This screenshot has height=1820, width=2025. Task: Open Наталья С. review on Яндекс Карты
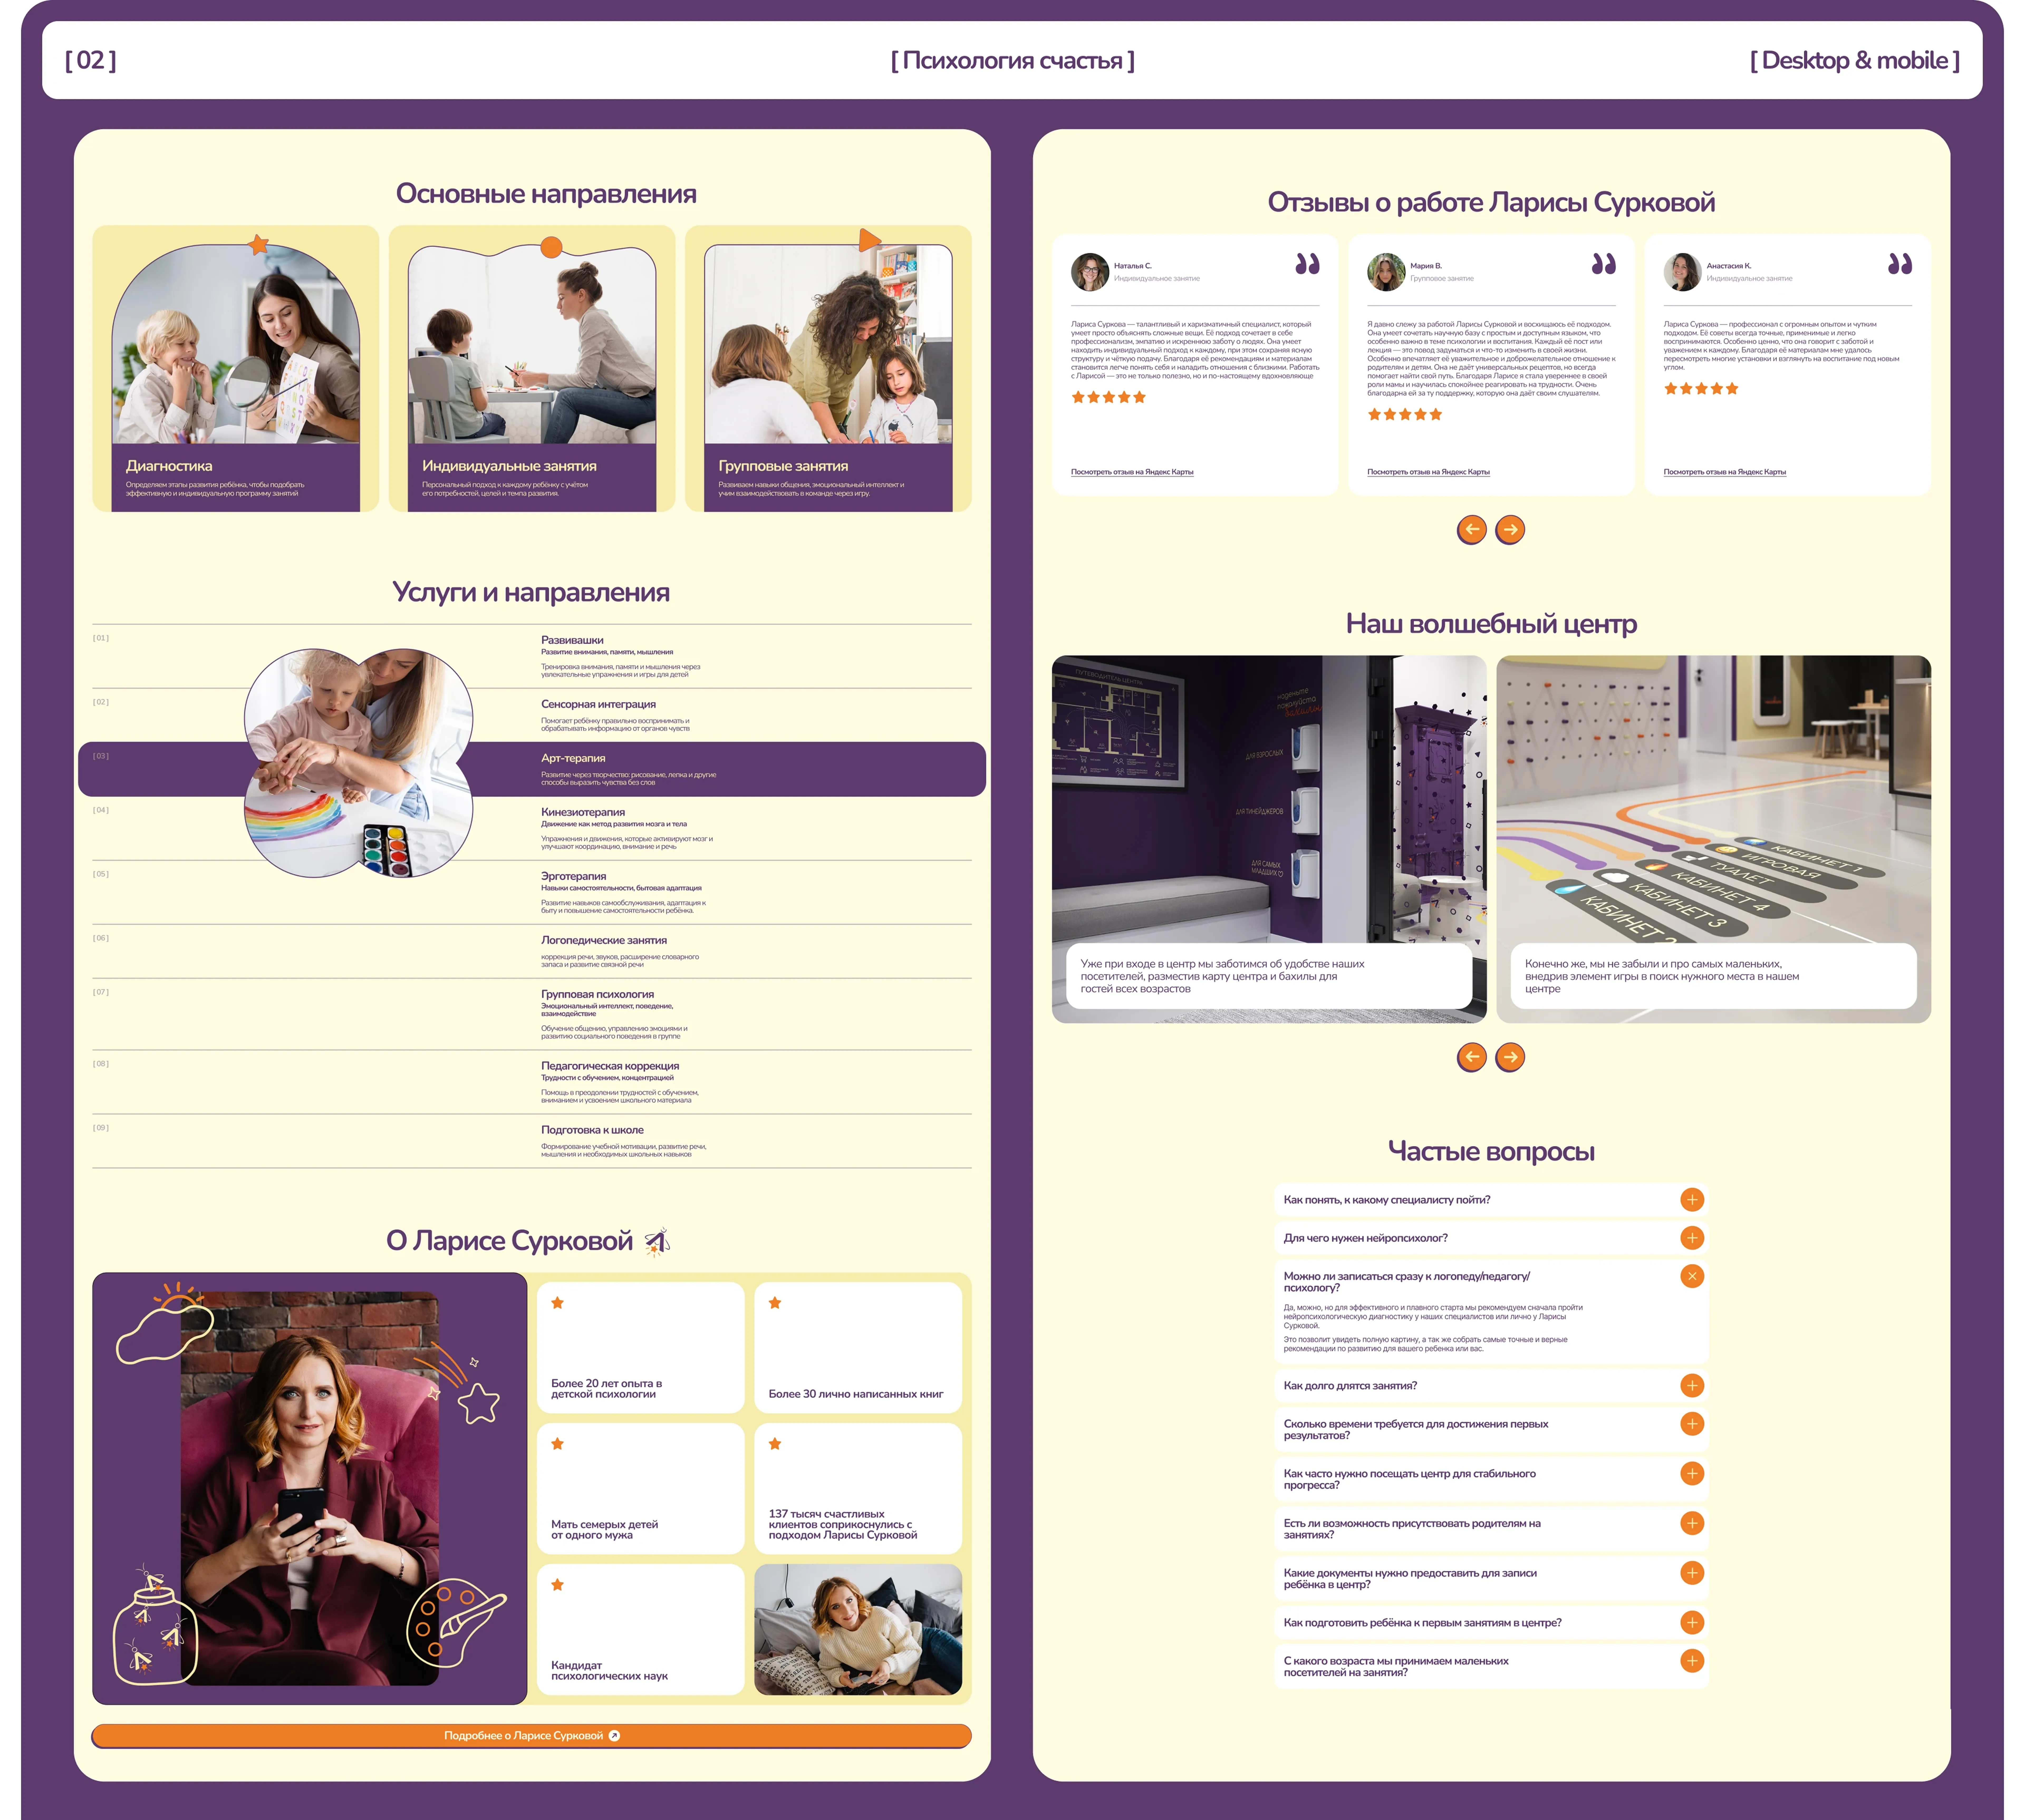(x=1132, y=472)
